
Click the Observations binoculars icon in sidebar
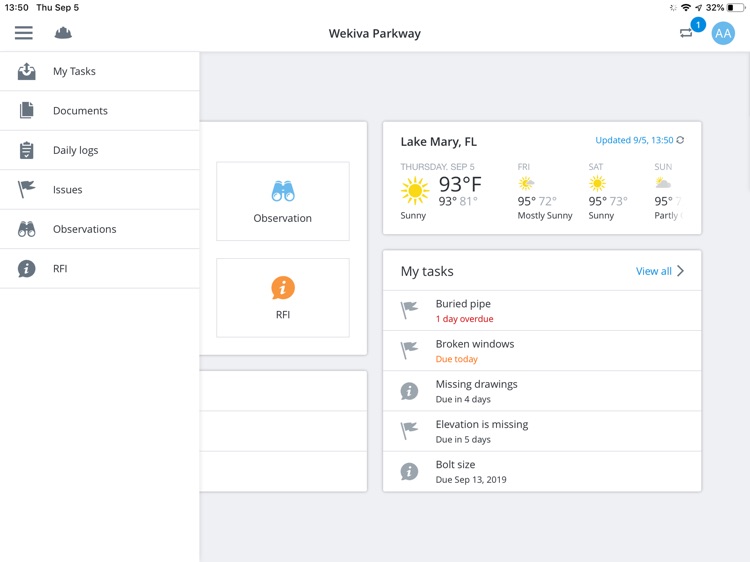click(x=27, y=229)
